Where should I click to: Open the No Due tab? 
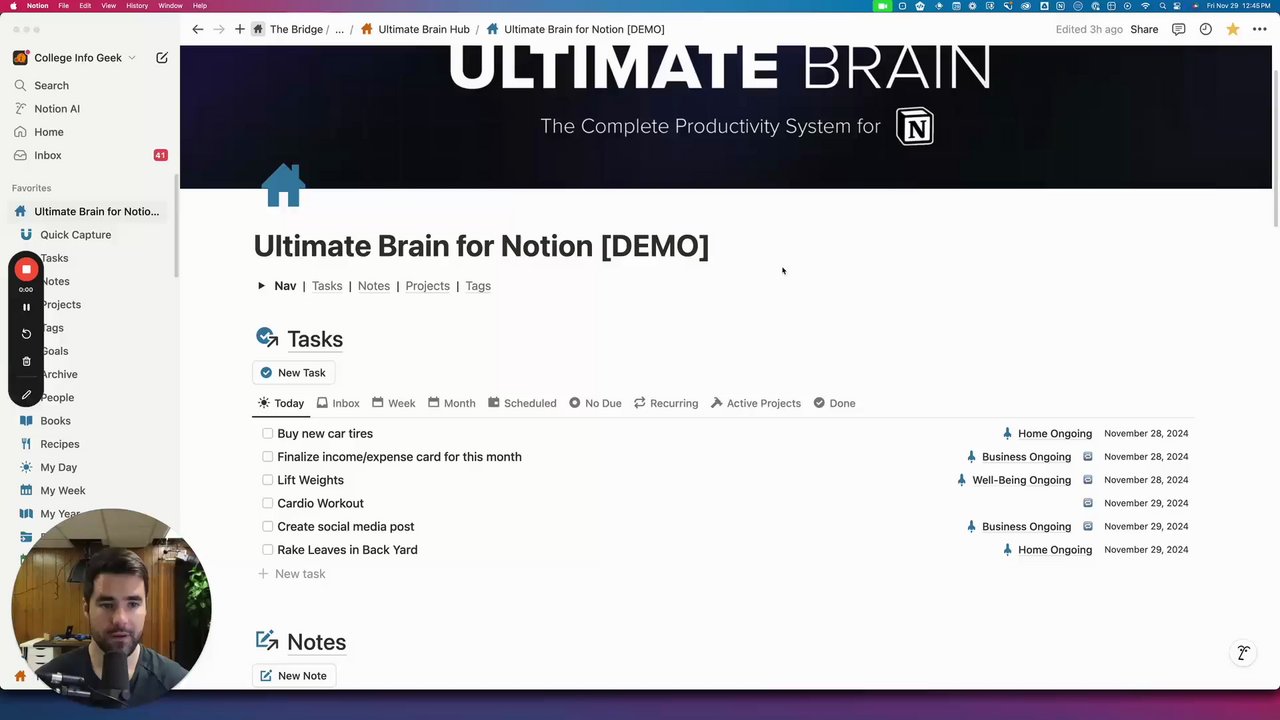click(x=595, y=403)
